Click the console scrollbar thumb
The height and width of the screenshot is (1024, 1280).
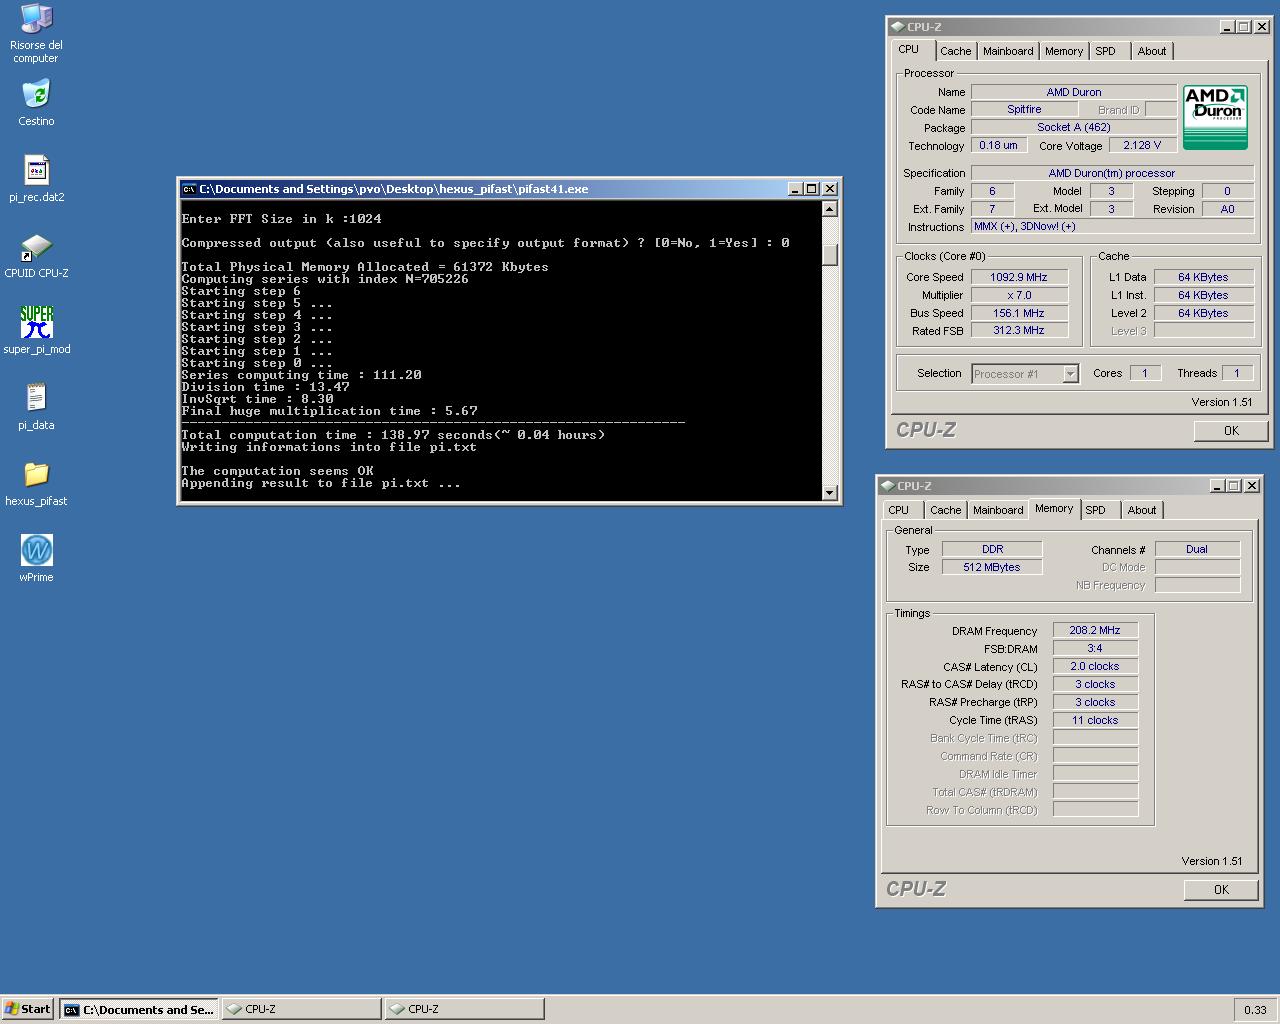click(829, 253)
